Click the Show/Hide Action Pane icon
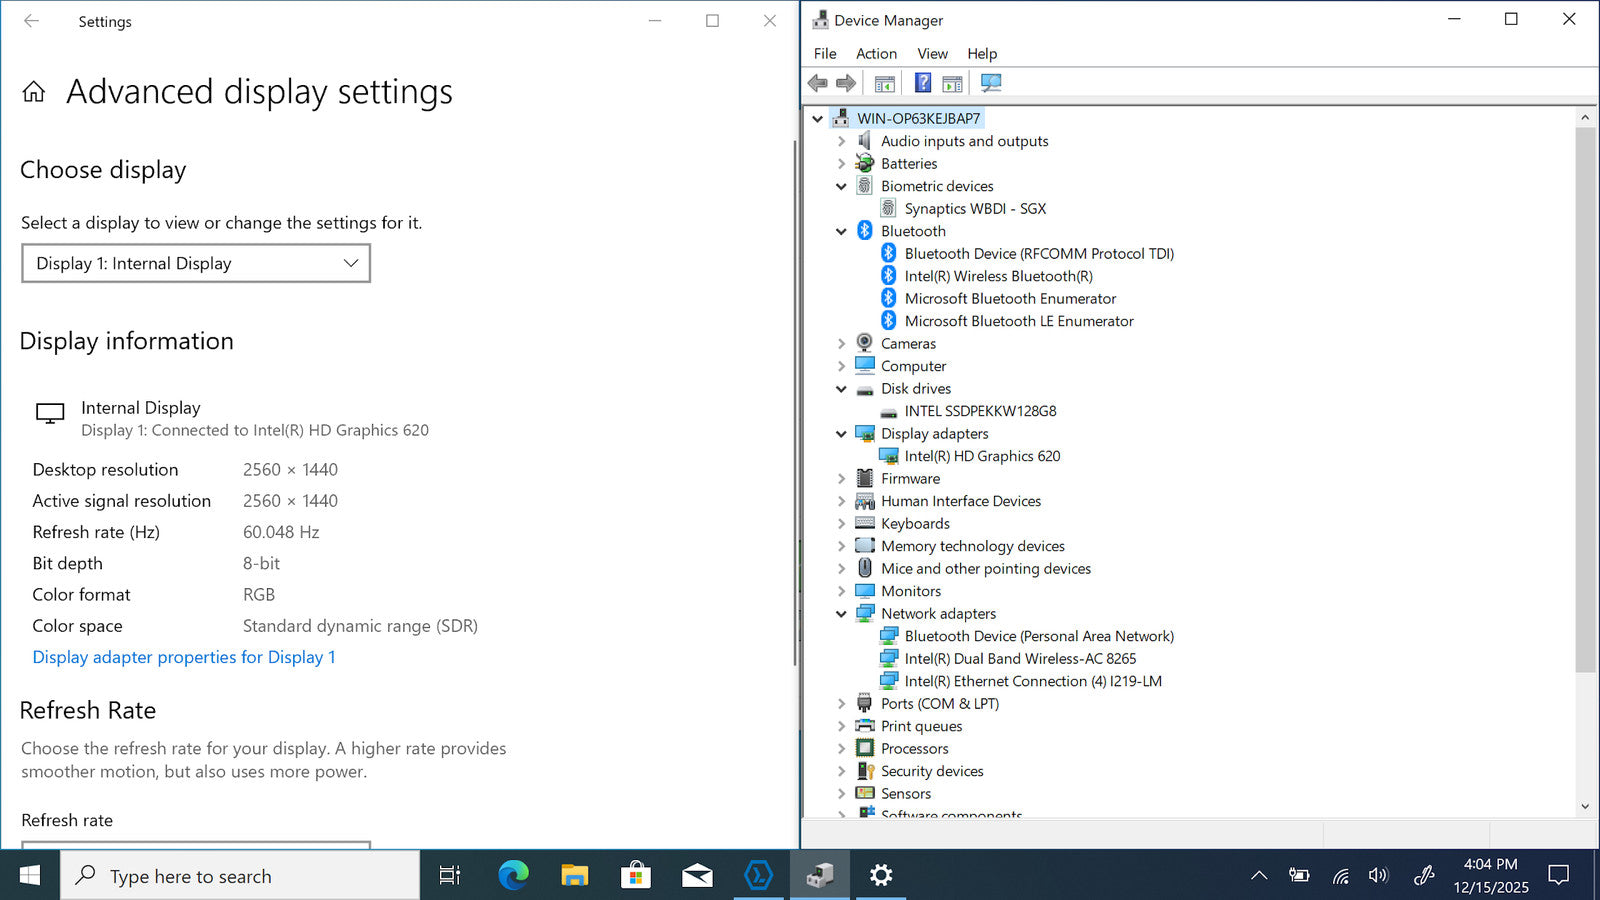The width and height of the screenshot is (1600, 900). (x=953, y=83)
